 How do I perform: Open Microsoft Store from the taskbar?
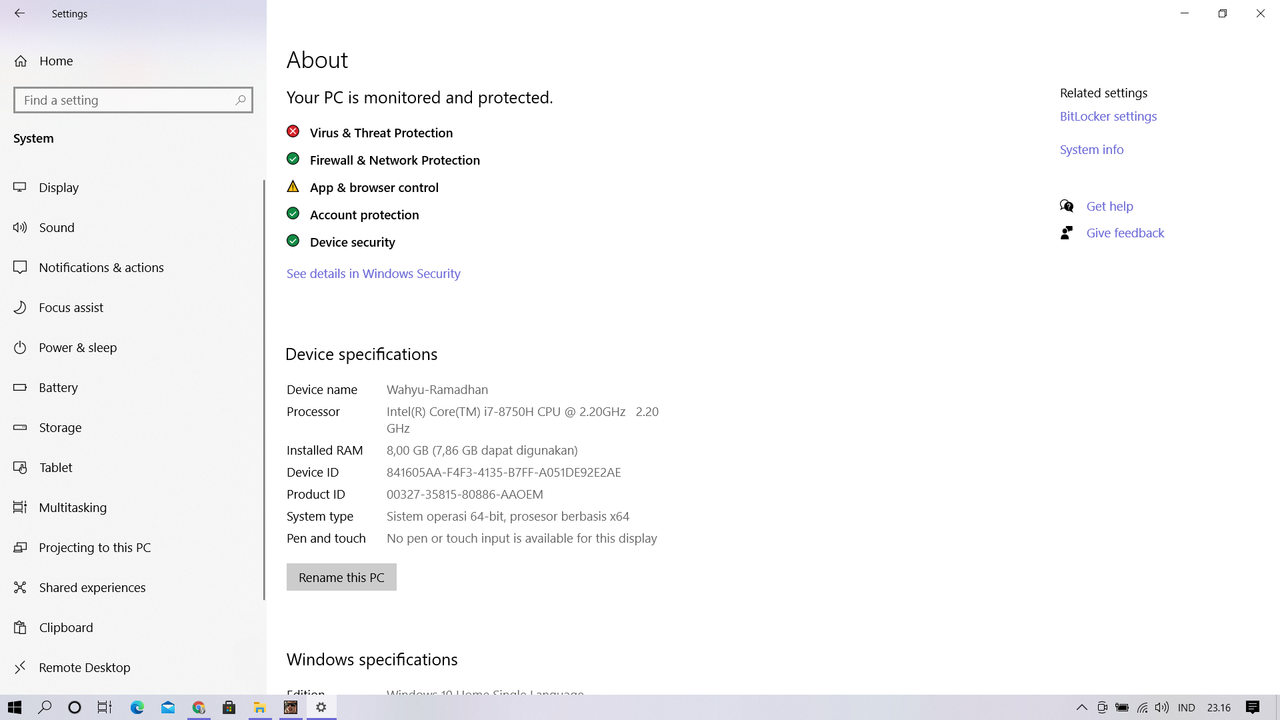click(x=229, y=707)
